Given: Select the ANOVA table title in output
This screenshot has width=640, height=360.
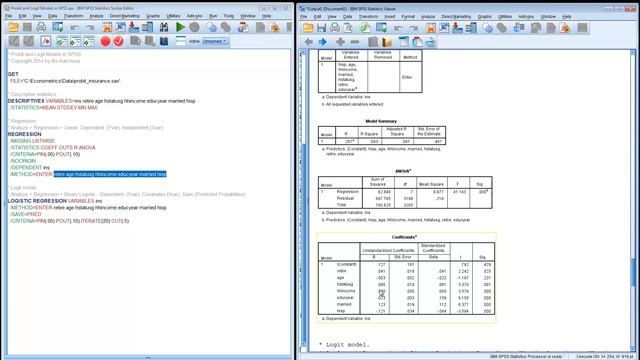Looking at the screenshot, I should tap(403, 171).
